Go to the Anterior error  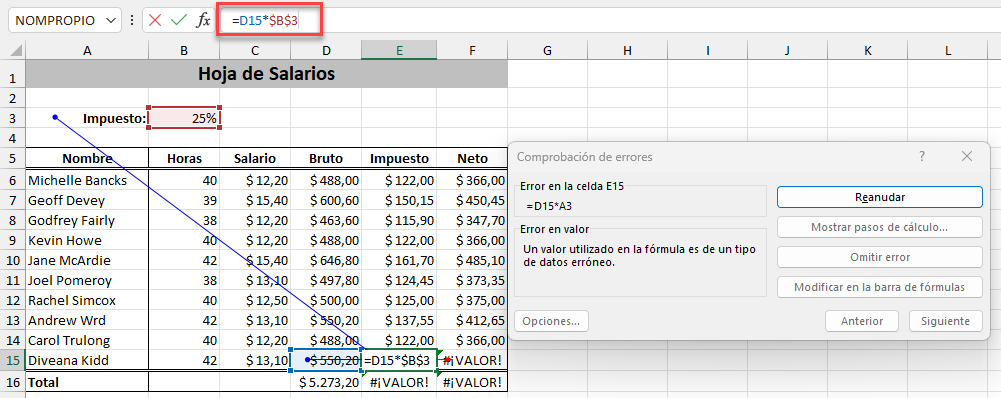(x=862, y=321)
